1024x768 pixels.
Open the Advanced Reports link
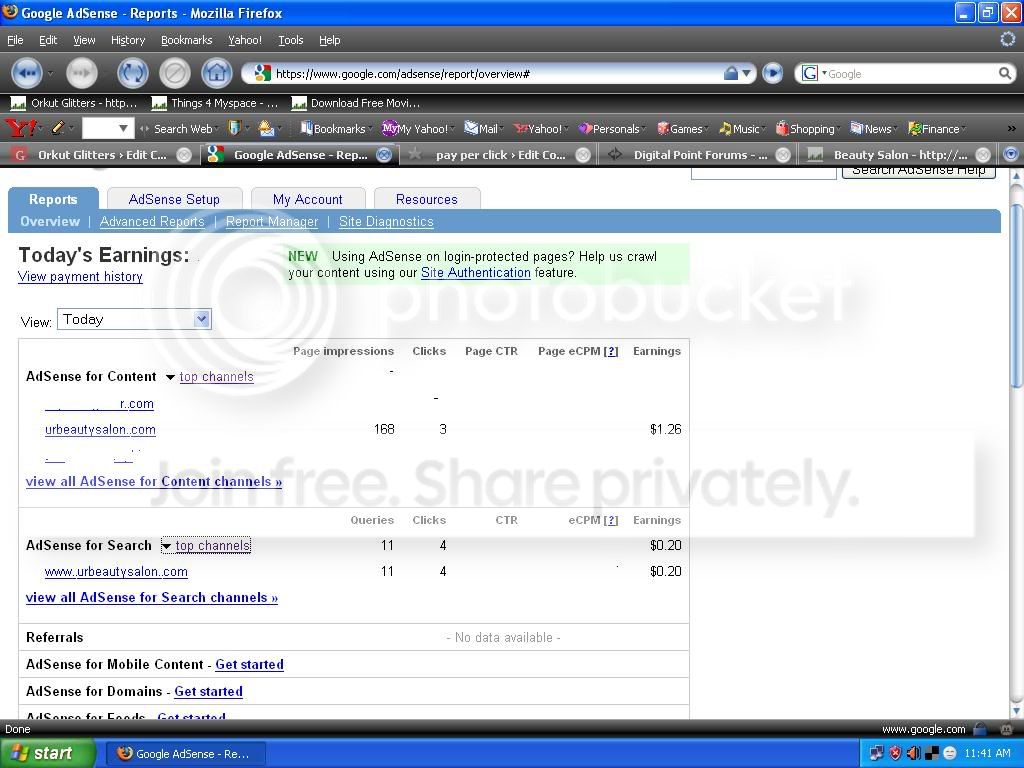[x=152, y=221]
